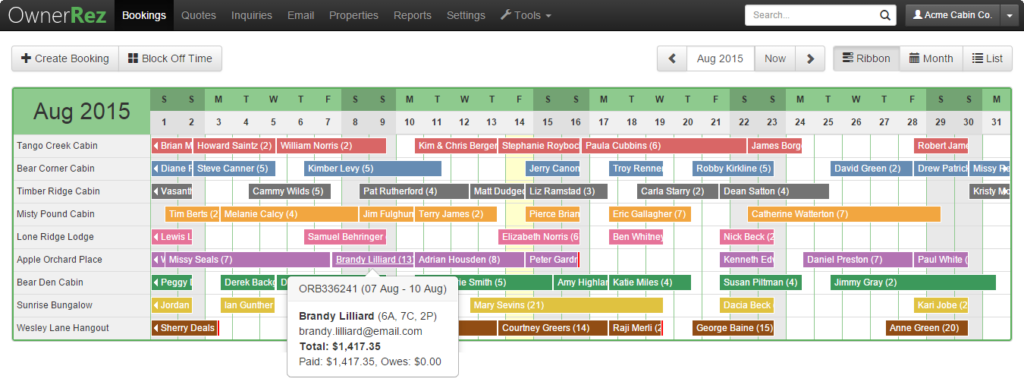Open Samuel Behringer booking
The height and width of the screenshot is (385, 1024).
345,237
